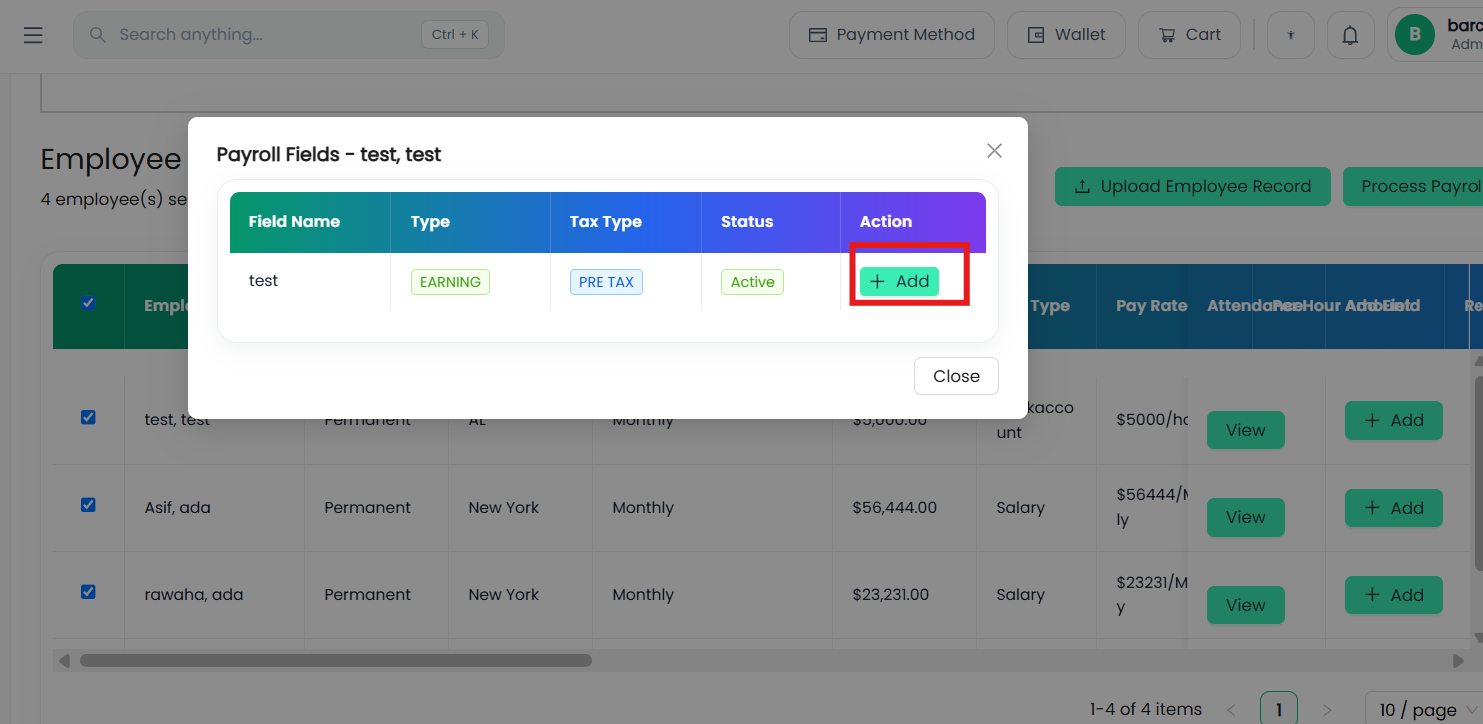Click Add in the Asif, ada row

1394,508
